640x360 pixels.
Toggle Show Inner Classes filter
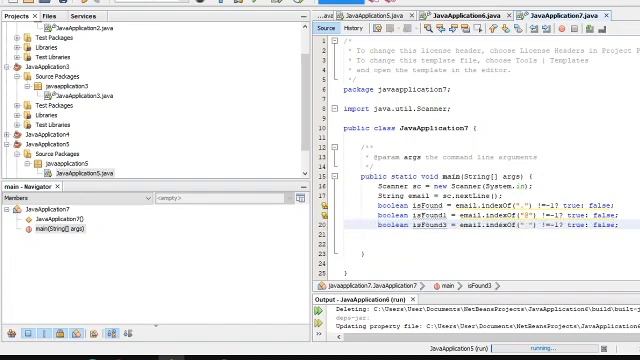click(76, 333)
